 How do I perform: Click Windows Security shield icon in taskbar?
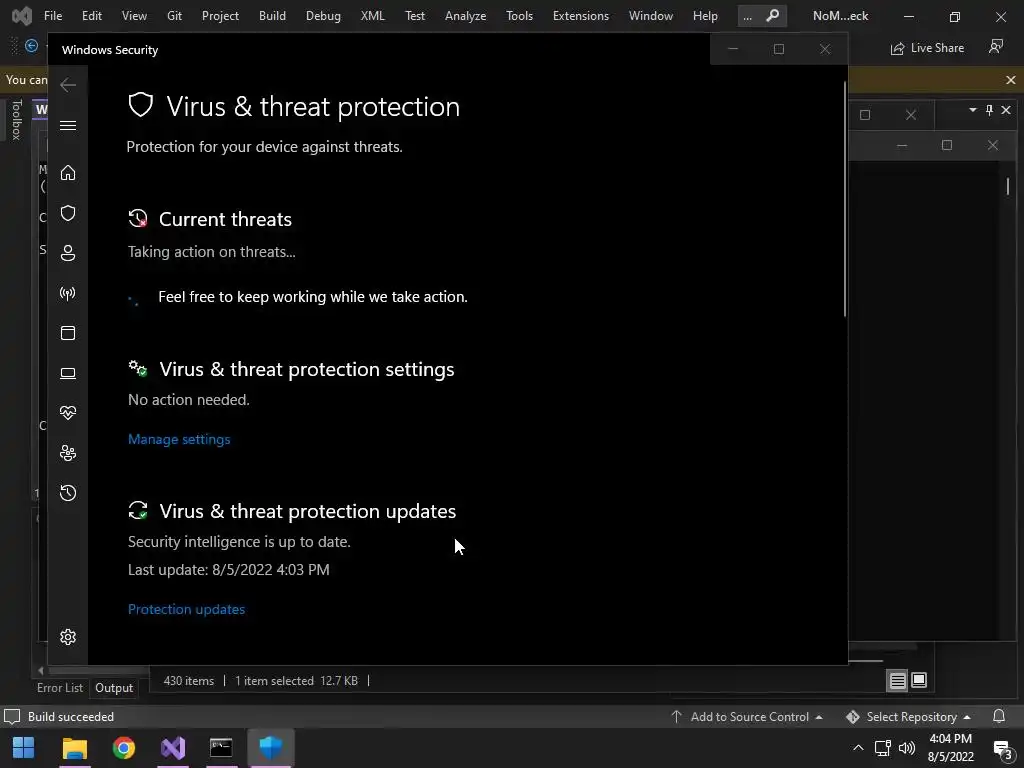pos(270,748)
